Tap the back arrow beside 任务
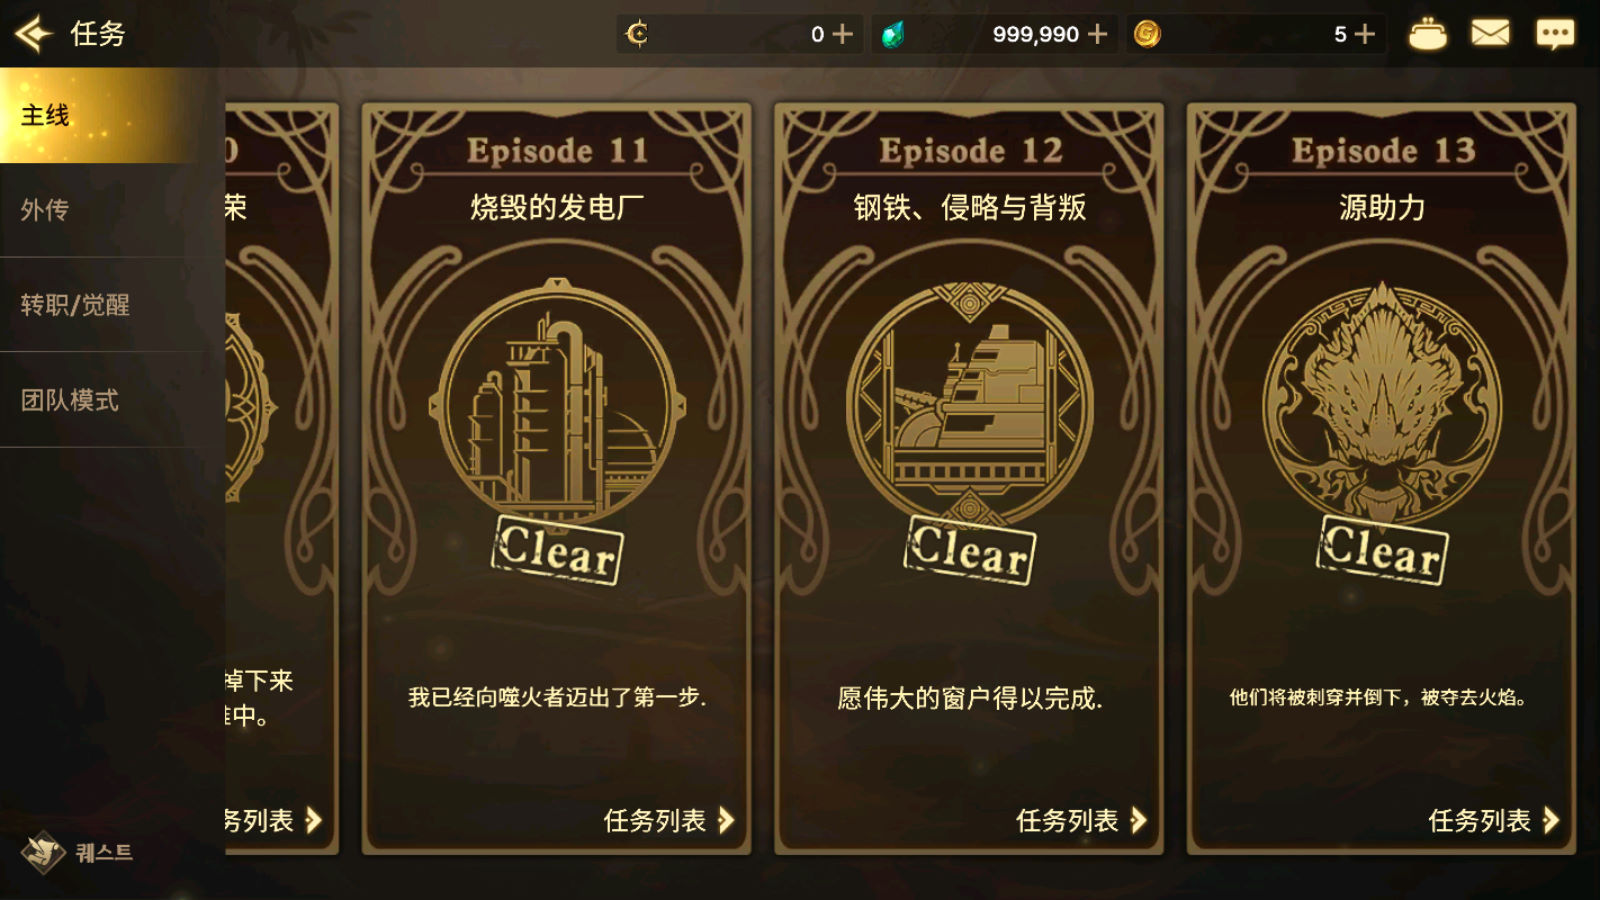The image size is (1600, 900). point(34,34)
